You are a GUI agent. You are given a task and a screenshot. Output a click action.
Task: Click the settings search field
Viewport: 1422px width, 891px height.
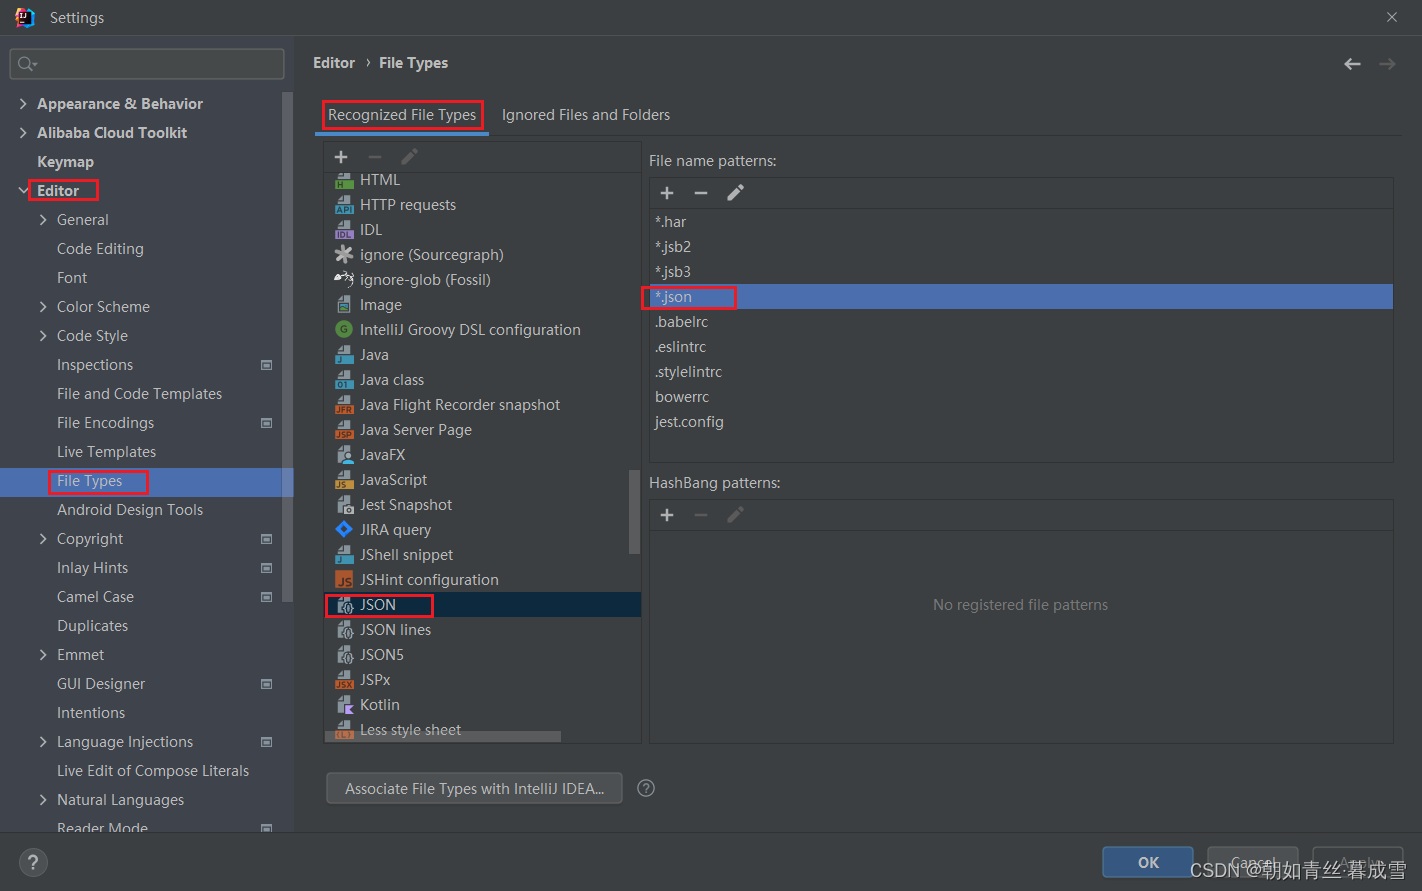click(147, 64)
